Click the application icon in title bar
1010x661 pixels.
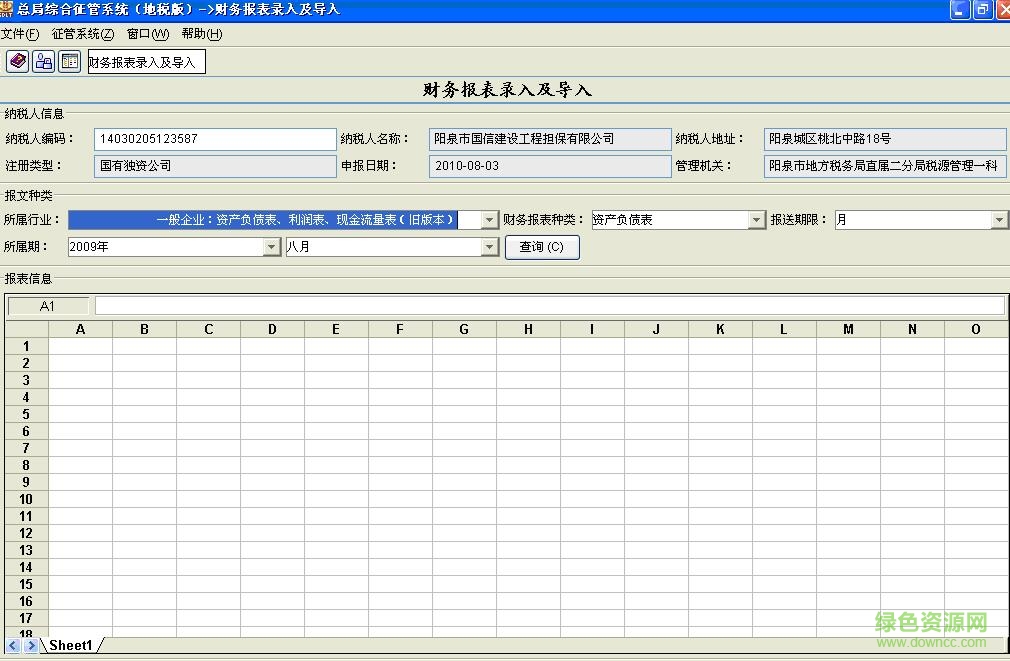[8, 9]
